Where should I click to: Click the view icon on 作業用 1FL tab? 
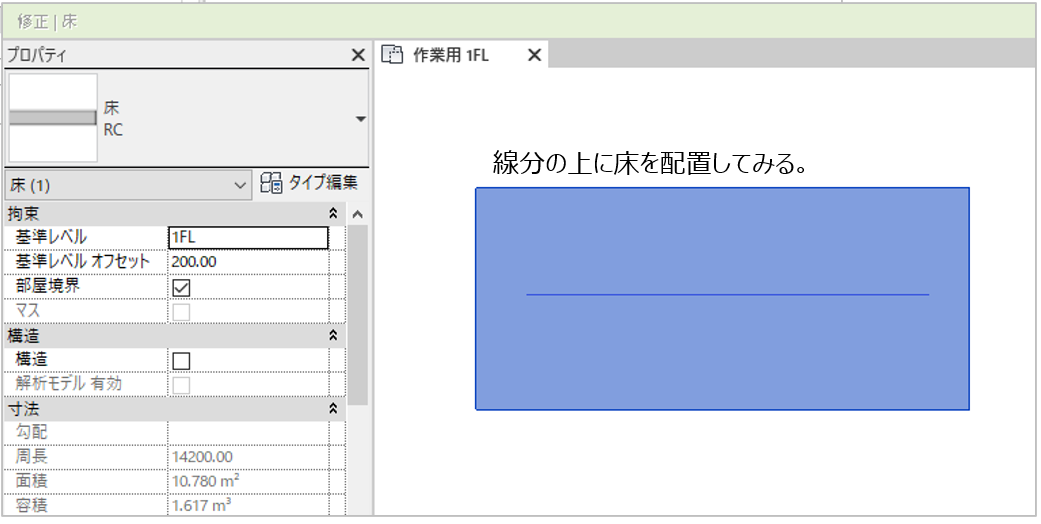[392, 55]
